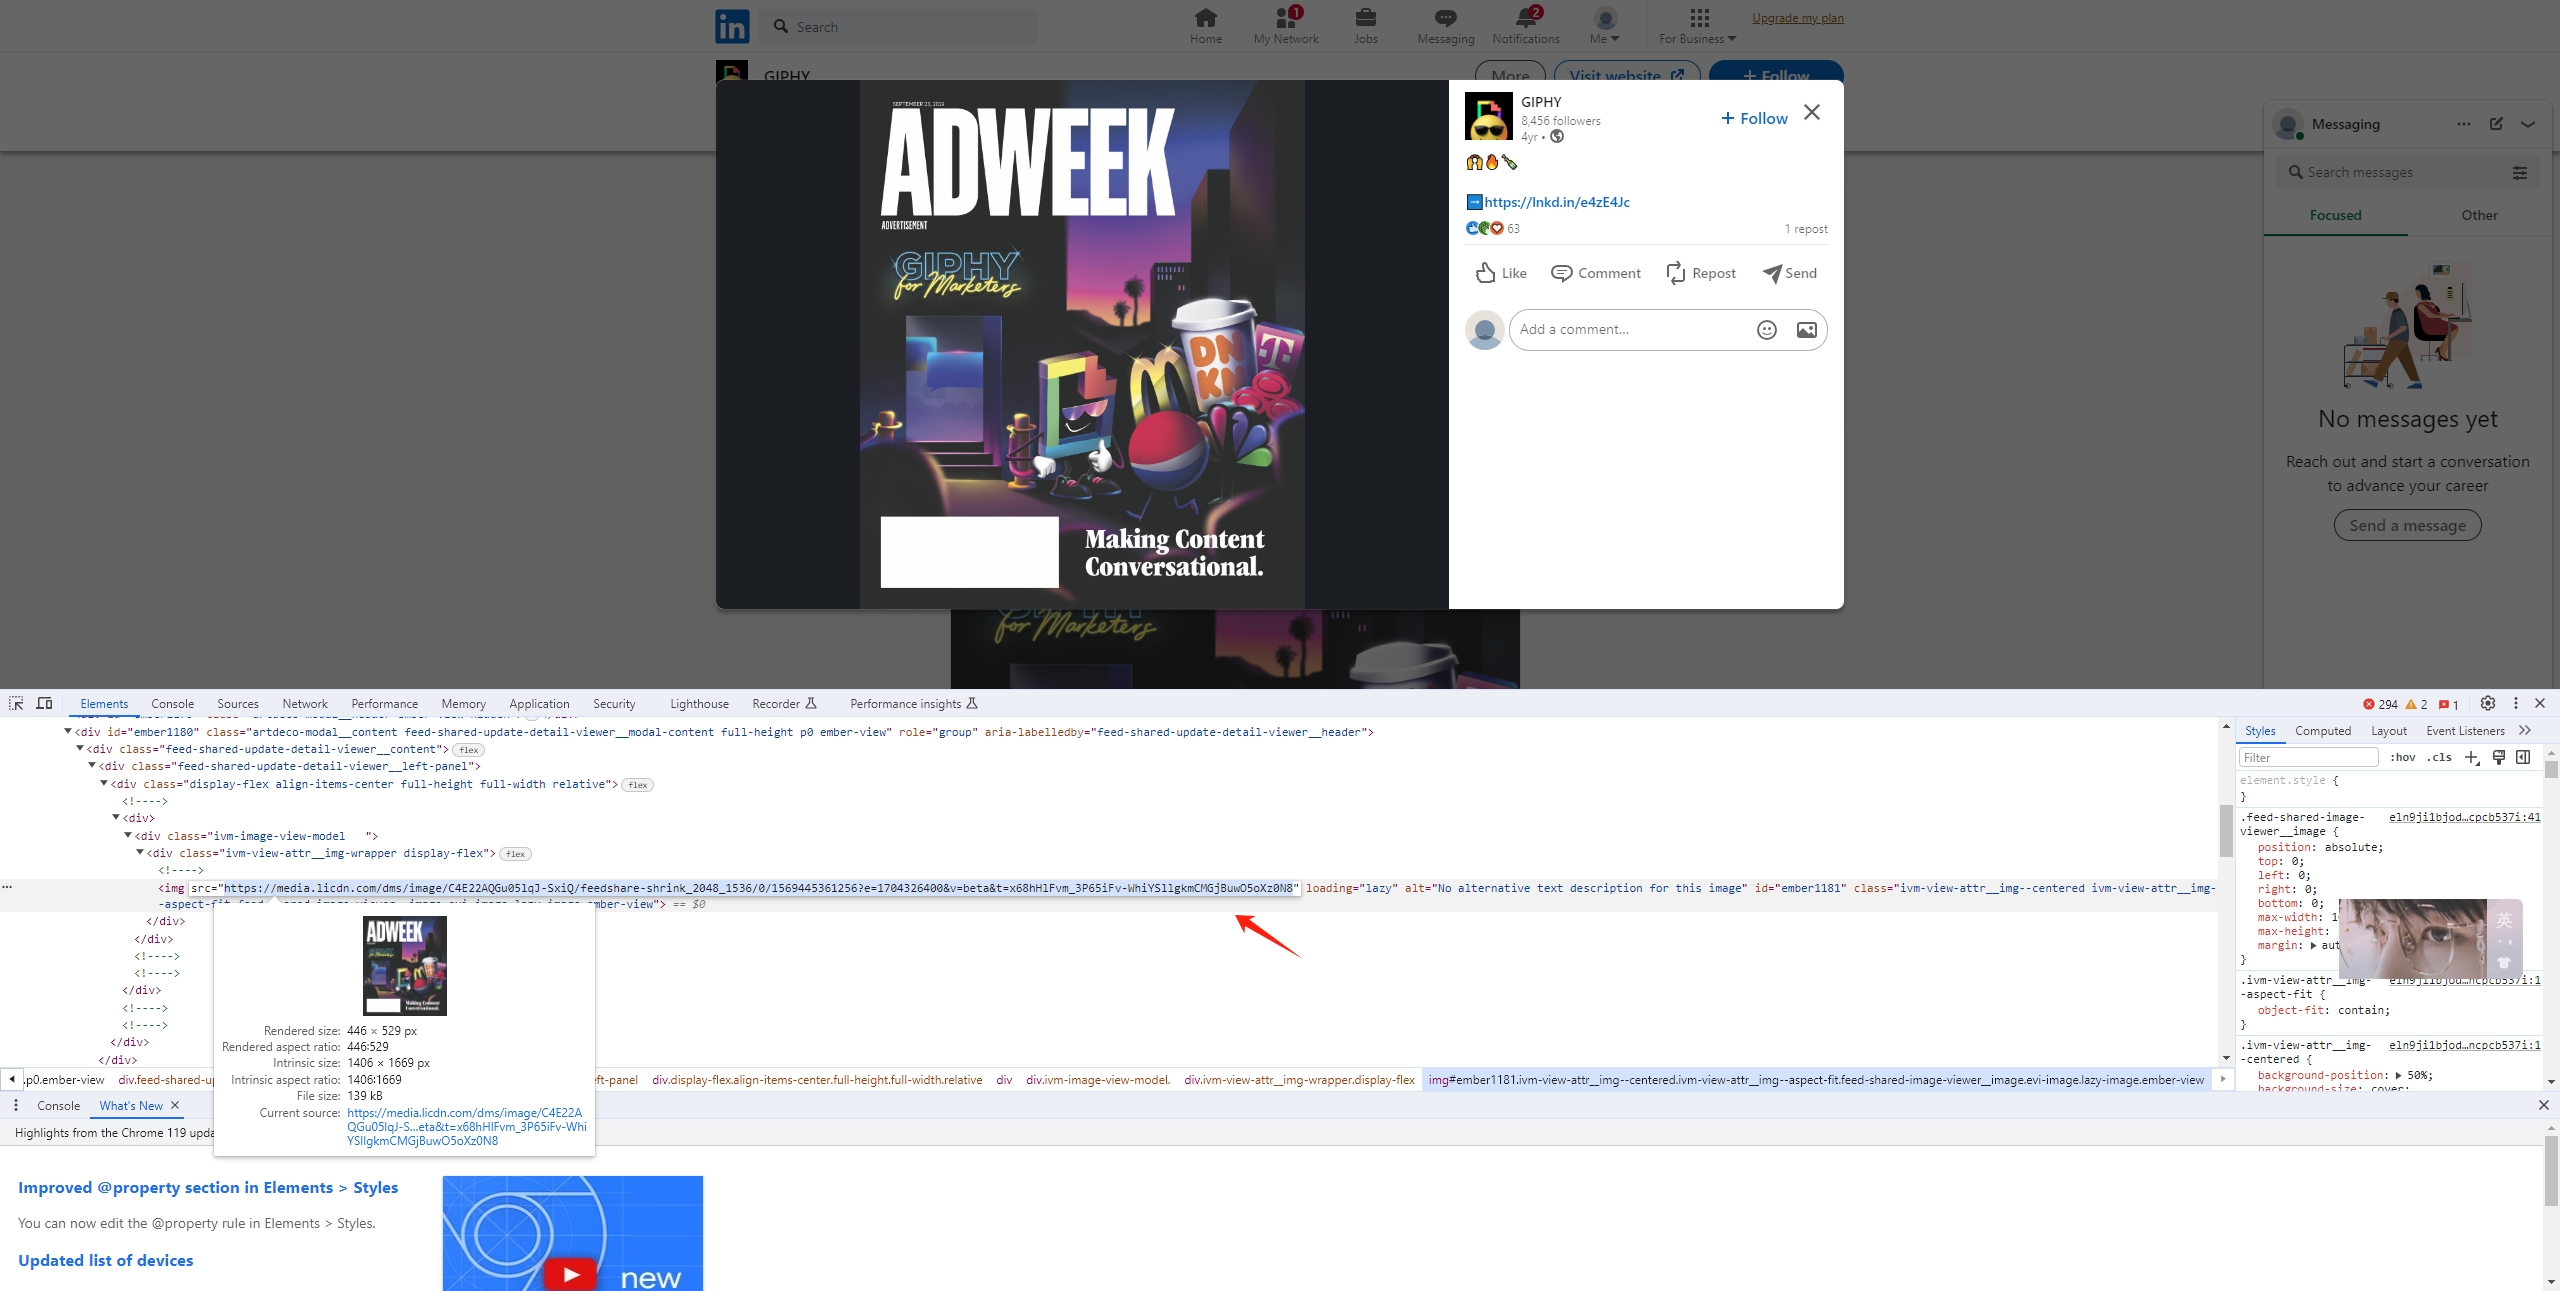Collapse the ivm-view-attr__img-wrapper div node
2560x1291 pixels.
point(140,853)
